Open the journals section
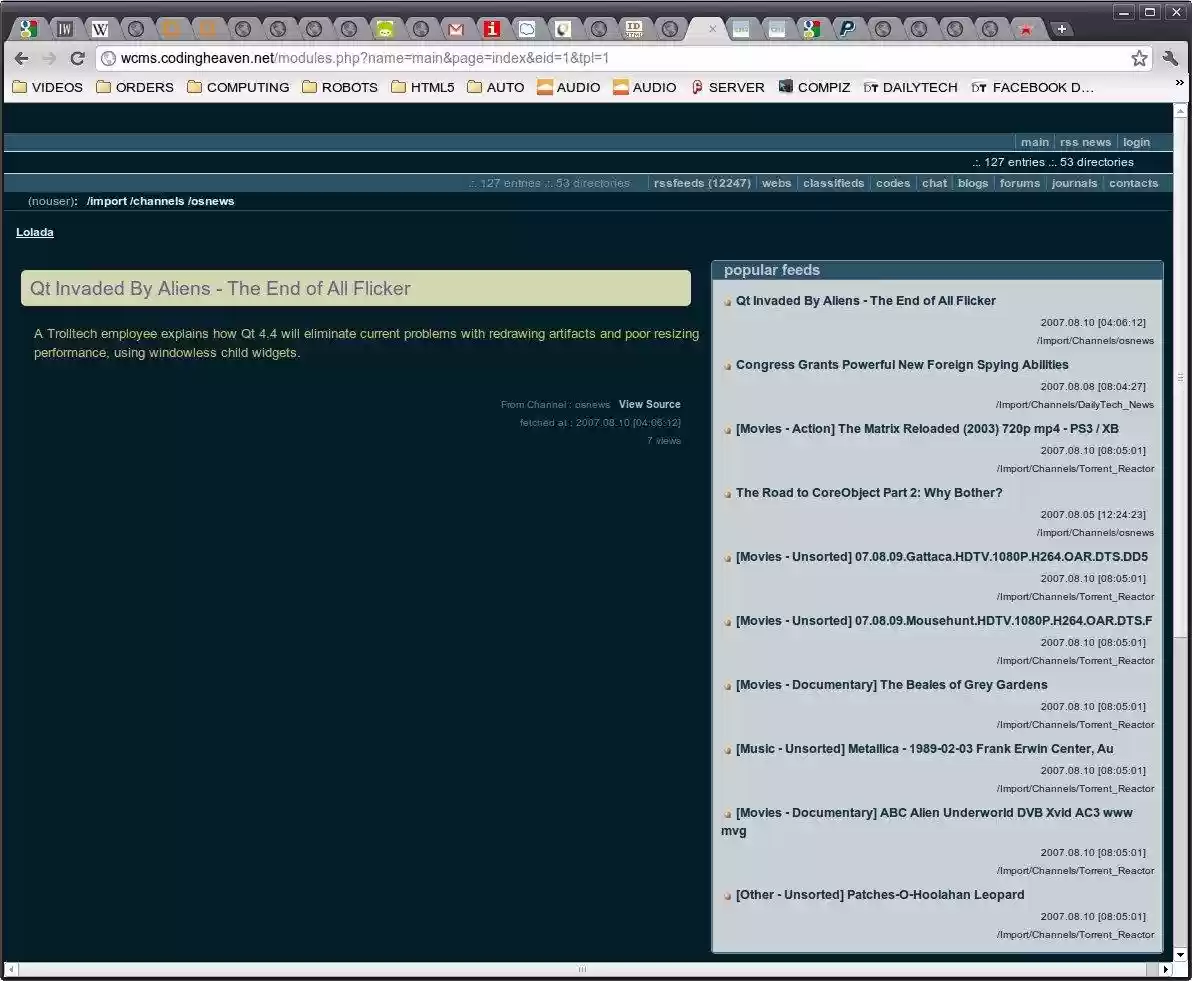The image size is (1192, 981). click(1074, 183)
